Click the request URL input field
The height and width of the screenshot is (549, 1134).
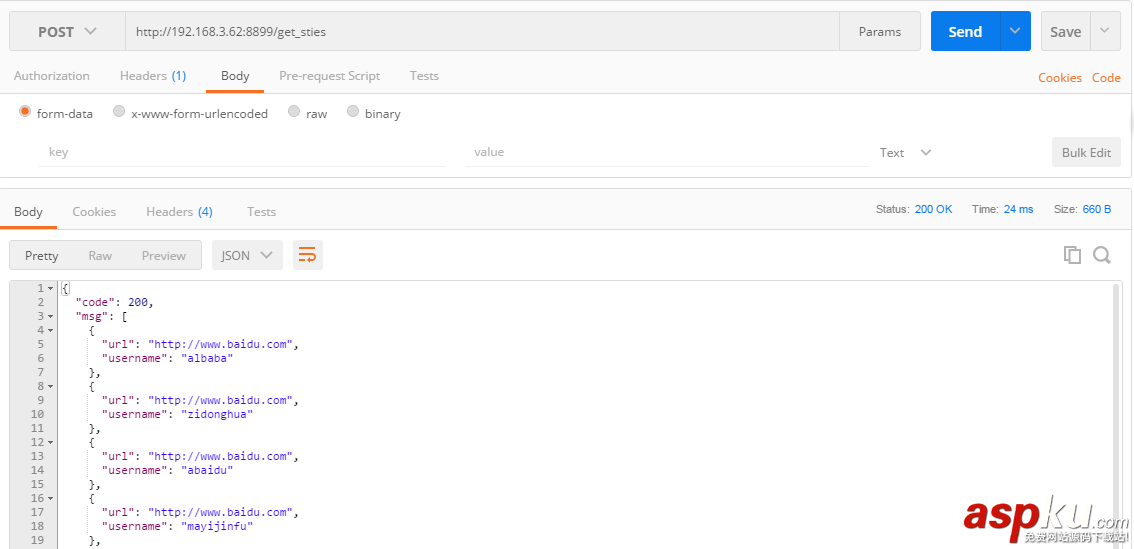click(480, 32)
